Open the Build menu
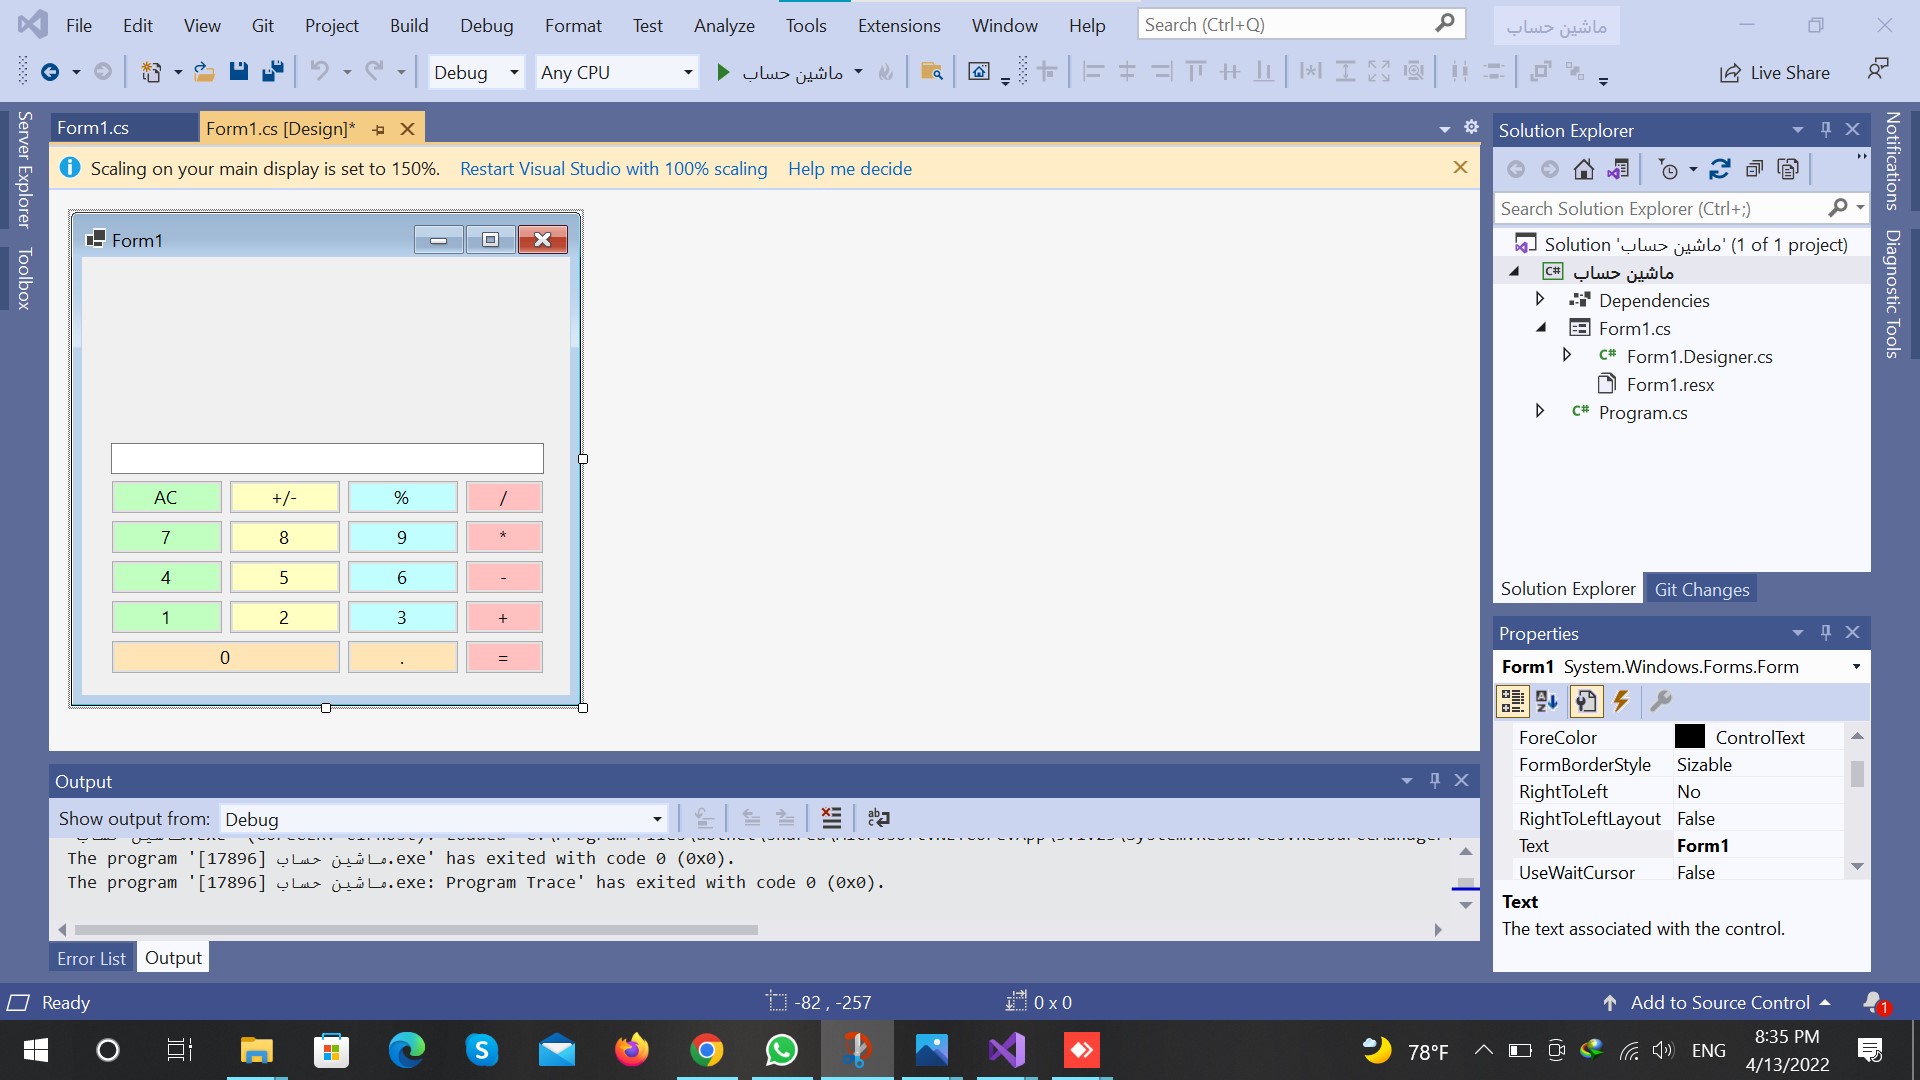This screenshot has height=1080, width=1920. [x=408, y=25]
